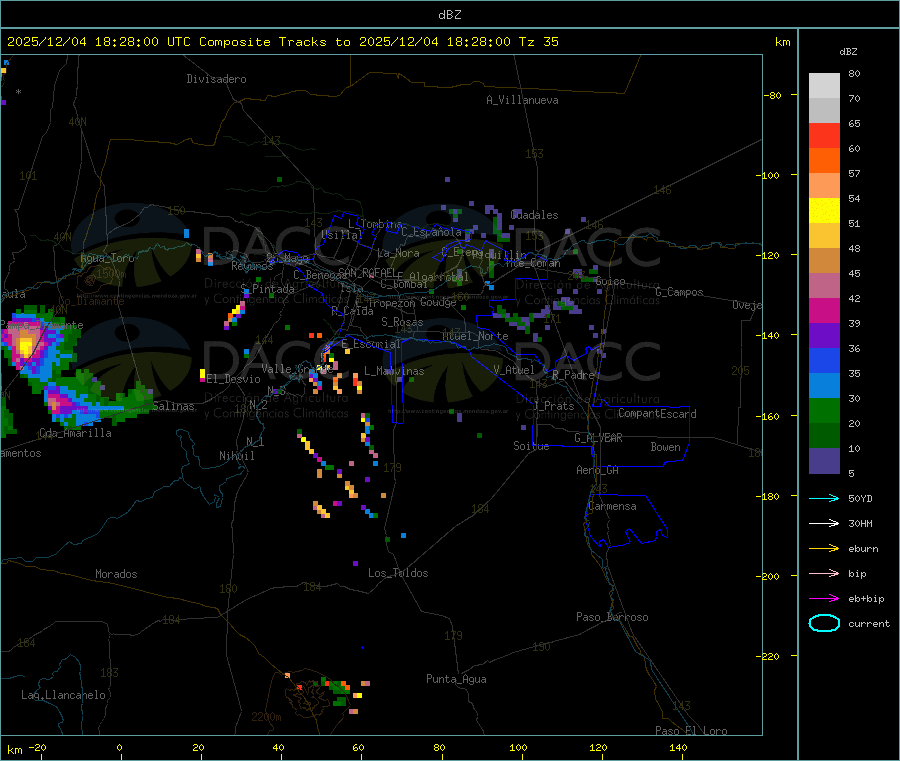This screenshot has width=900, height=761.
Task: Click the 'Cuadales' place label
Action: (534, 215)
